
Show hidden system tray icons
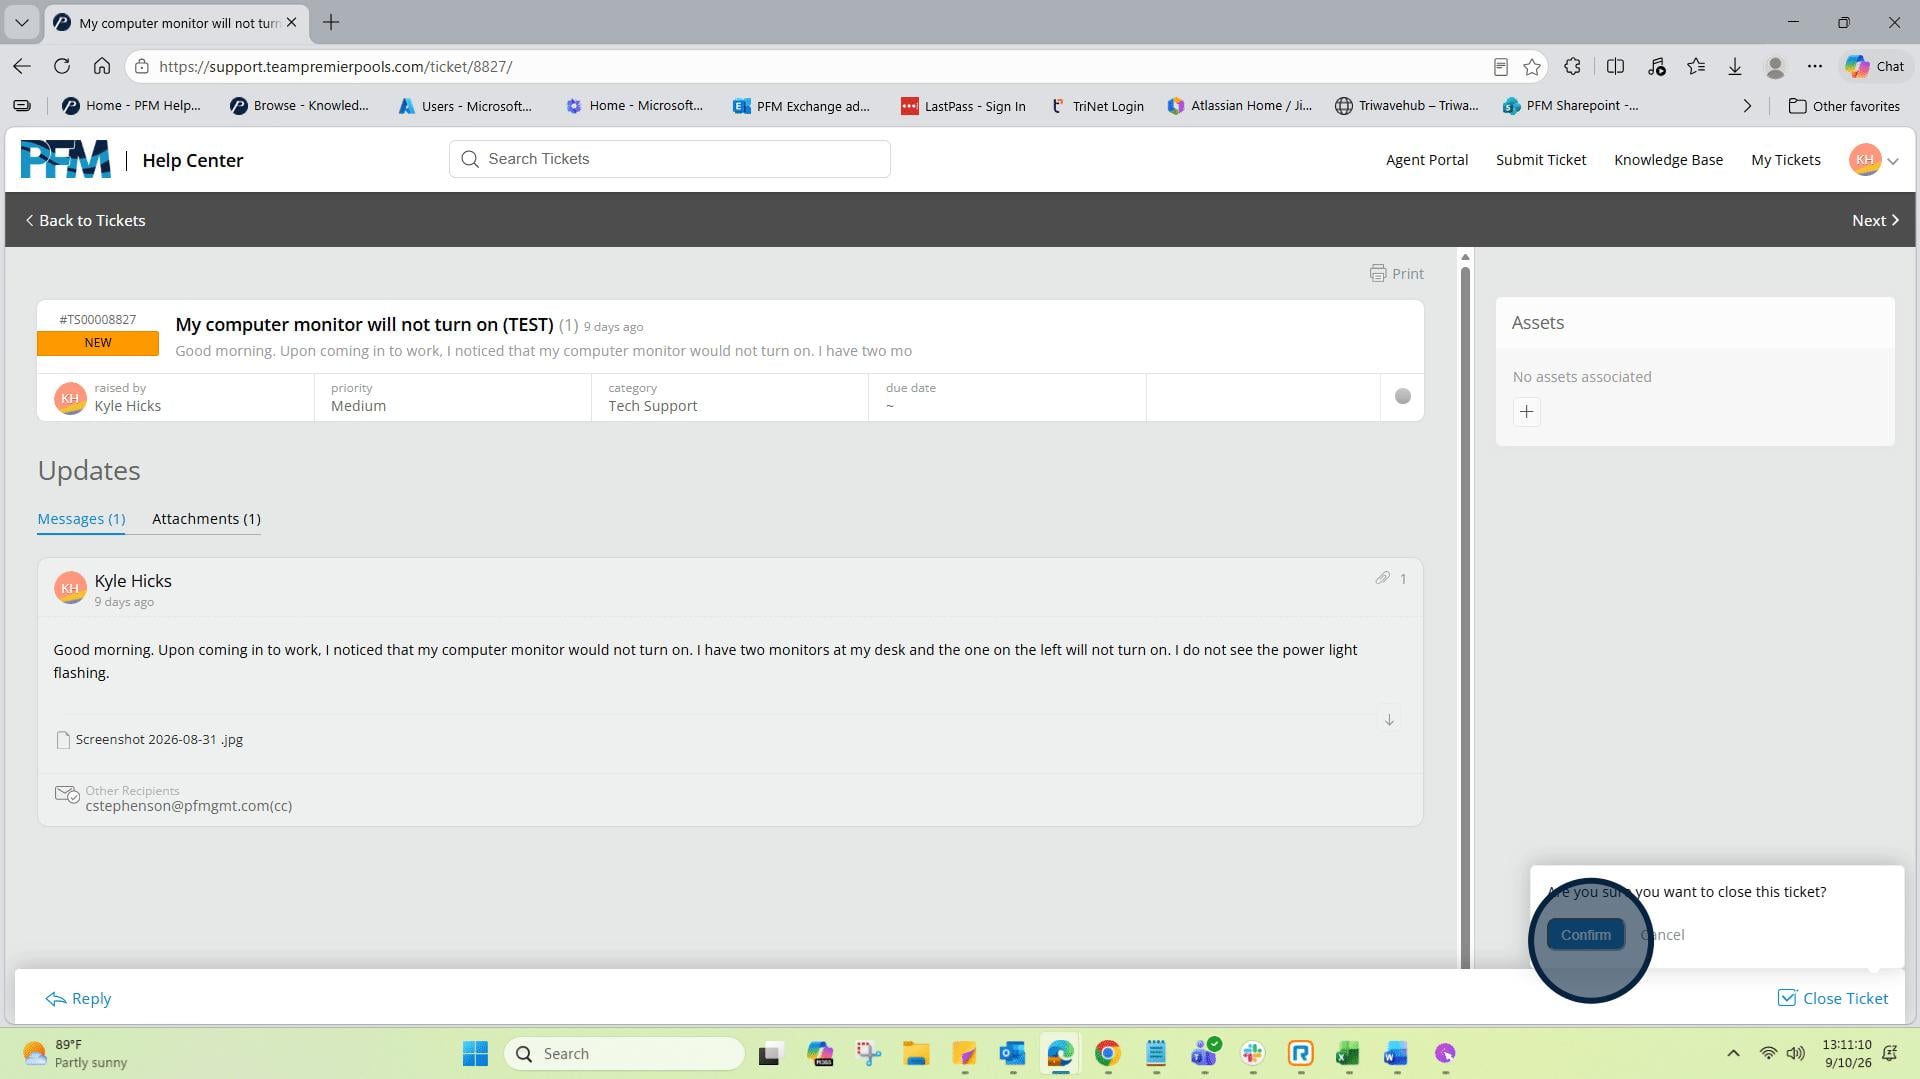point(1733,1053)
